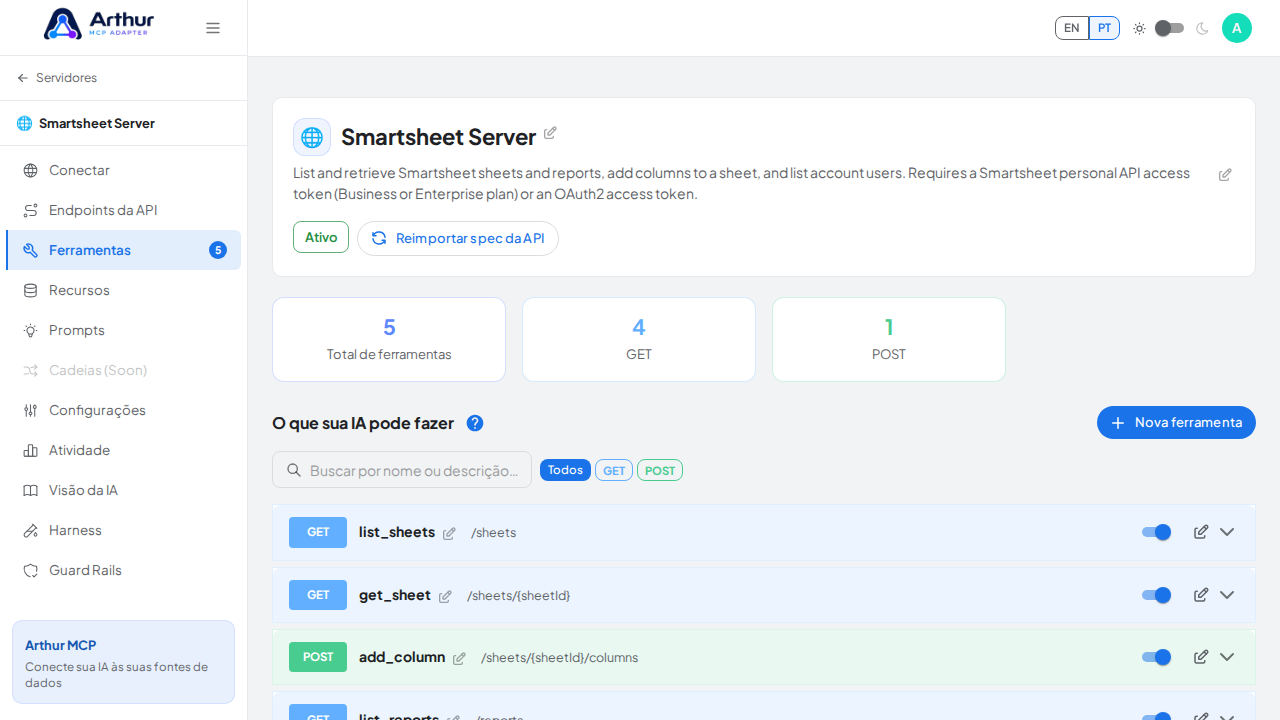The height and width of the screenshot is (720, 1280).
Task: Filter tools by POST chip
Action: click(x=660, y=470)
